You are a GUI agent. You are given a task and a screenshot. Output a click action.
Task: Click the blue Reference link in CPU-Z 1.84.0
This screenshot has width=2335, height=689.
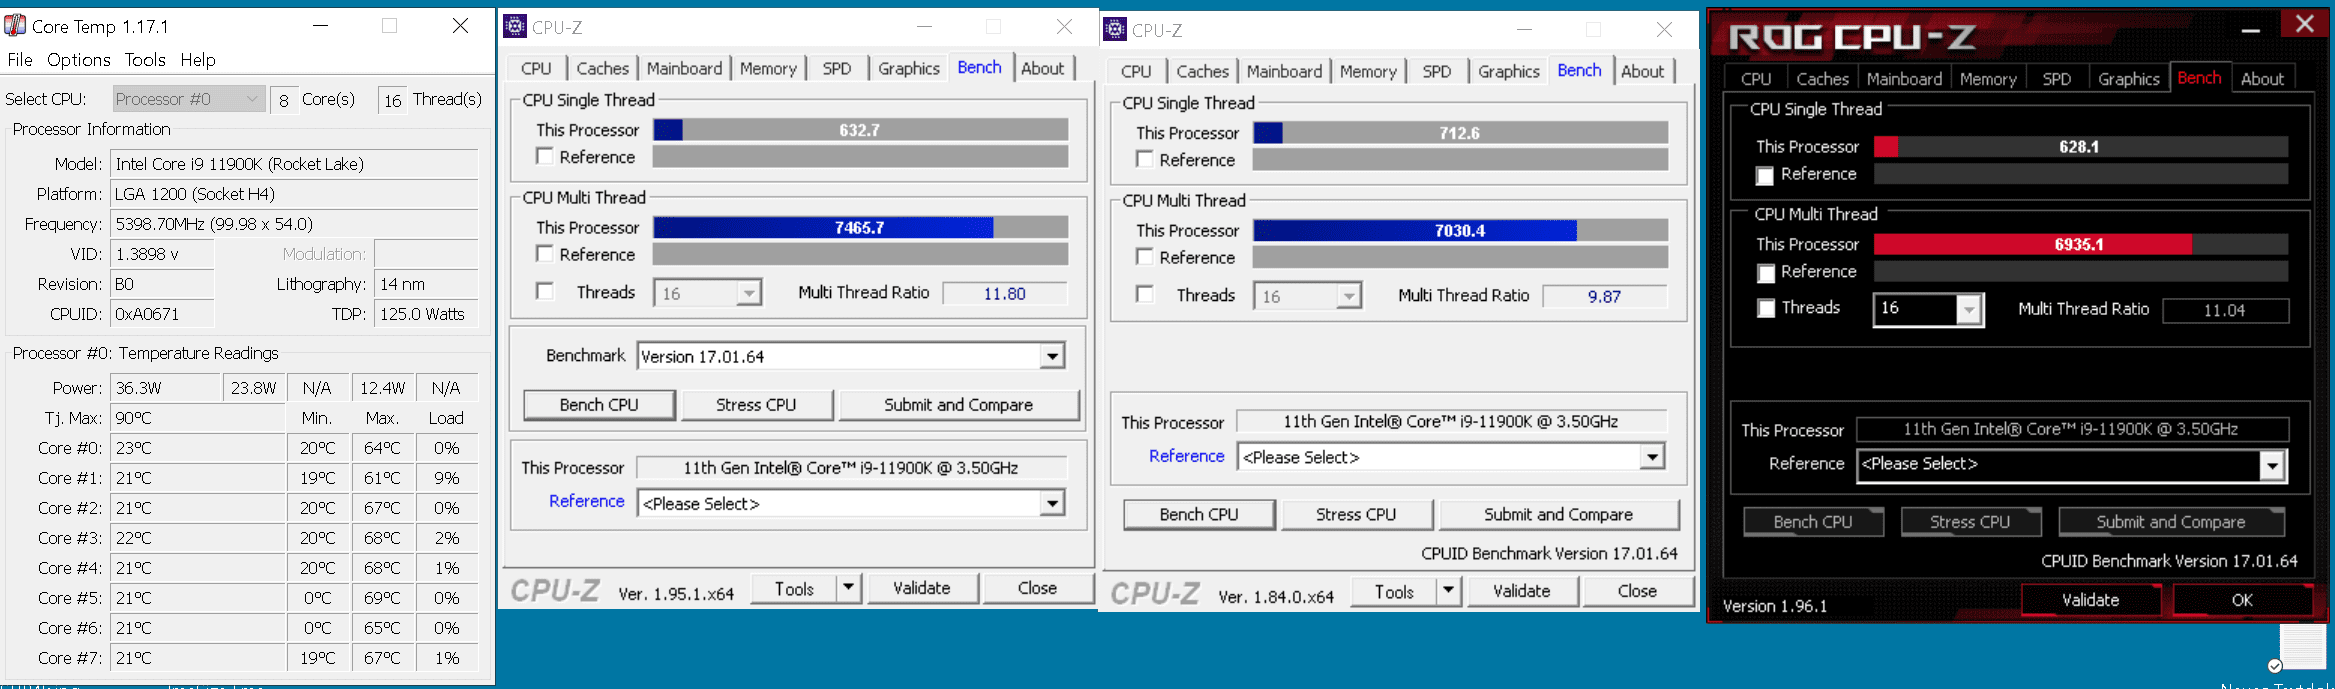1186,455
